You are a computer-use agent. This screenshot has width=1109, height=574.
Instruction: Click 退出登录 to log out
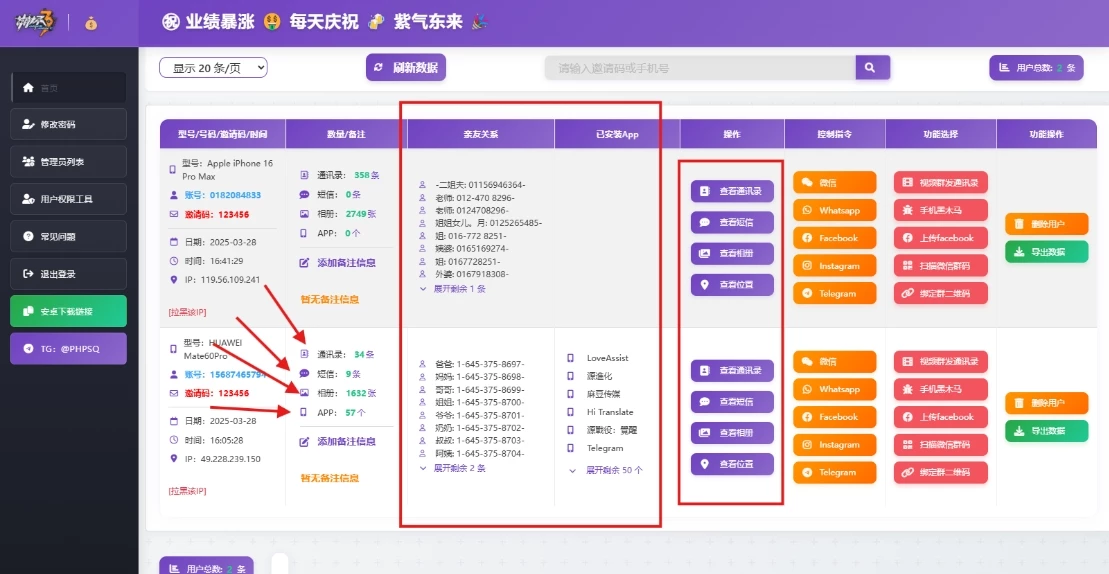(68, 274)
